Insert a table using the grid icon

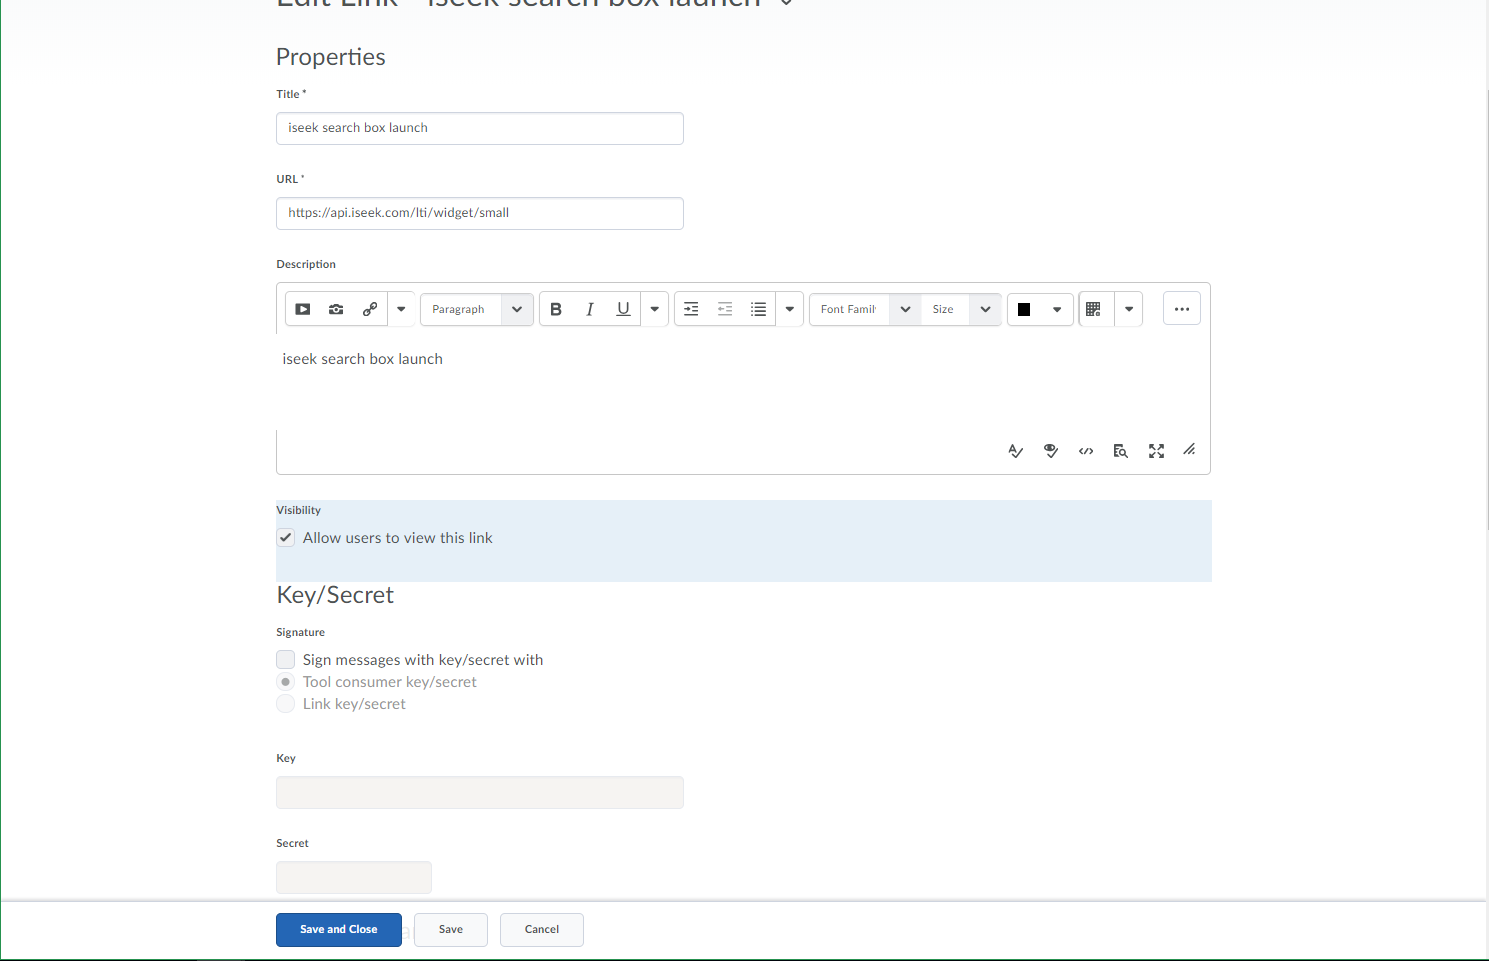point(1094,309)
